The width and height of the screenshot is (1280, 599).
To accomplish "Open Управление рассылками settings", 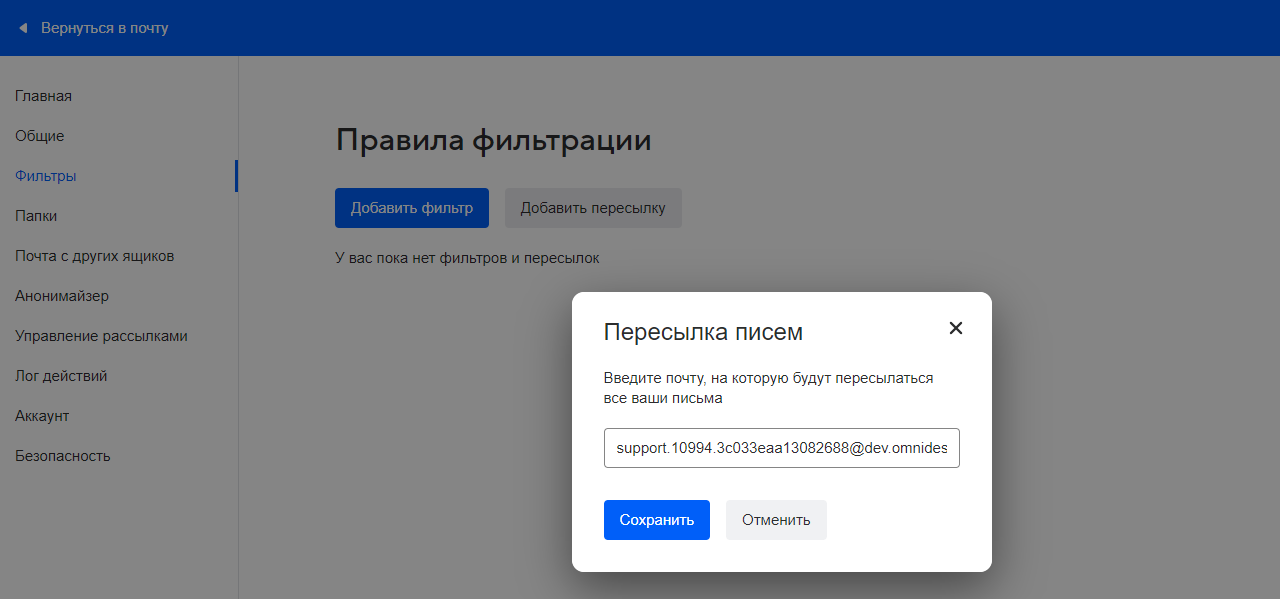I will (x=100, y=335).
